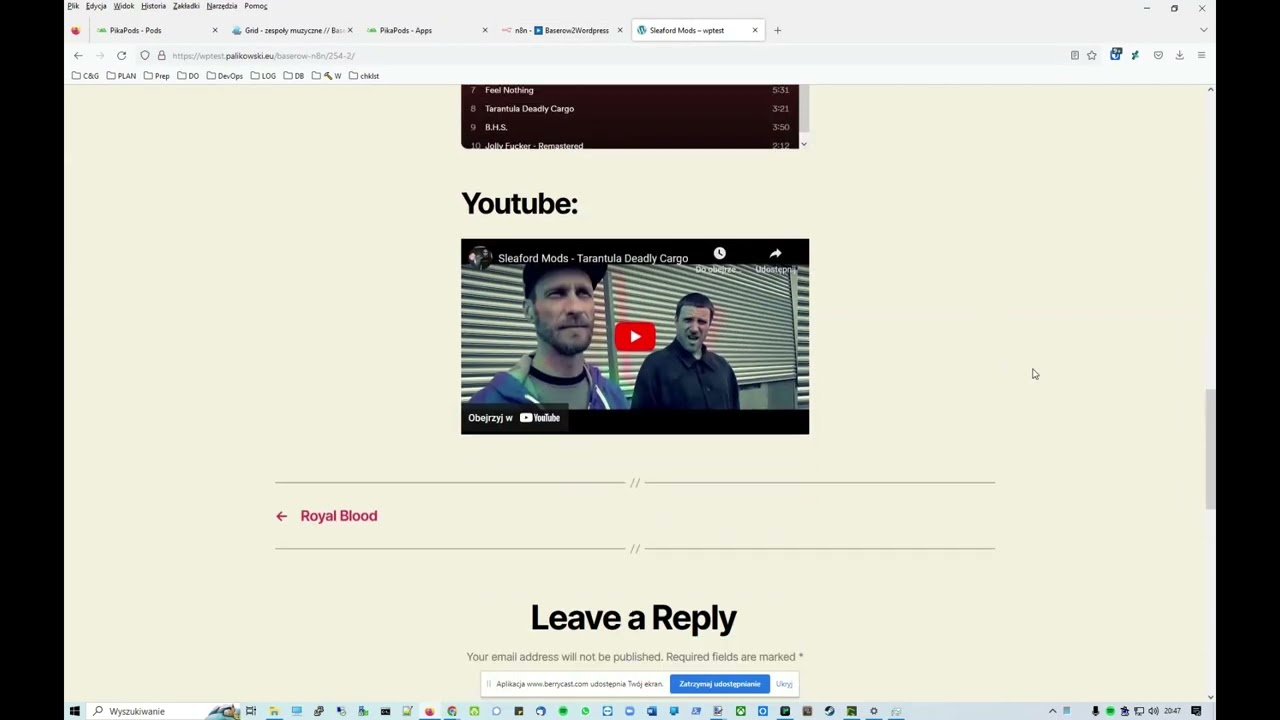Close the 'PikaPods - Pods' tab
Screen dimensions: 1280x720
tap(215, 30)
